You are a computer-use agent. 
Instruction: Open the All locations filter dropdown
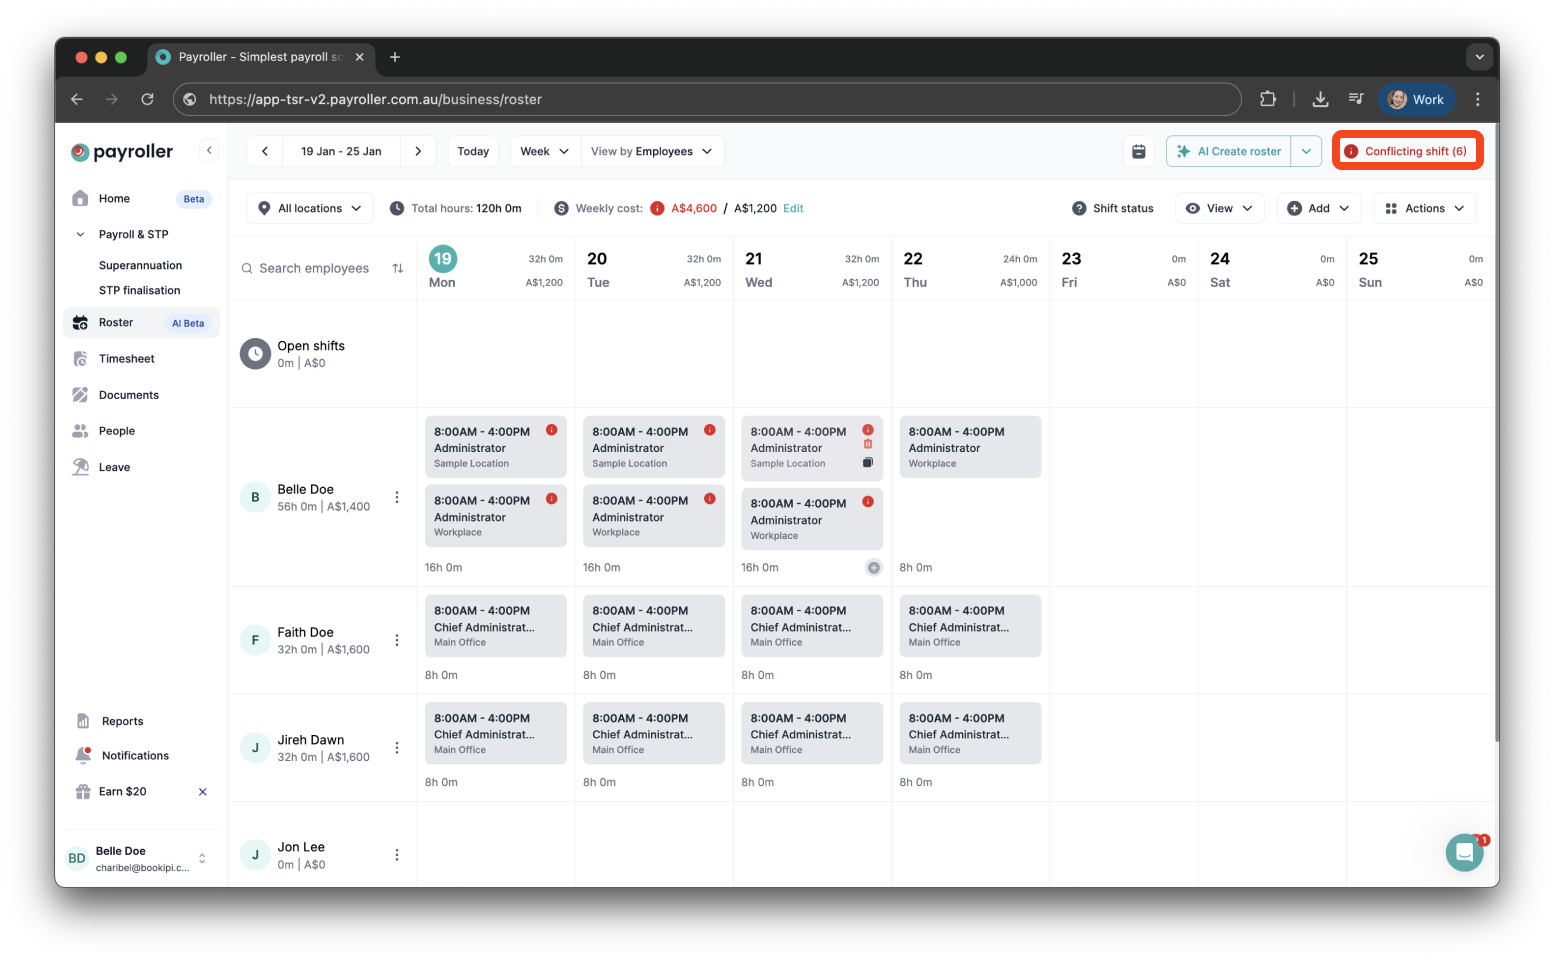click(x=309, y=208)
